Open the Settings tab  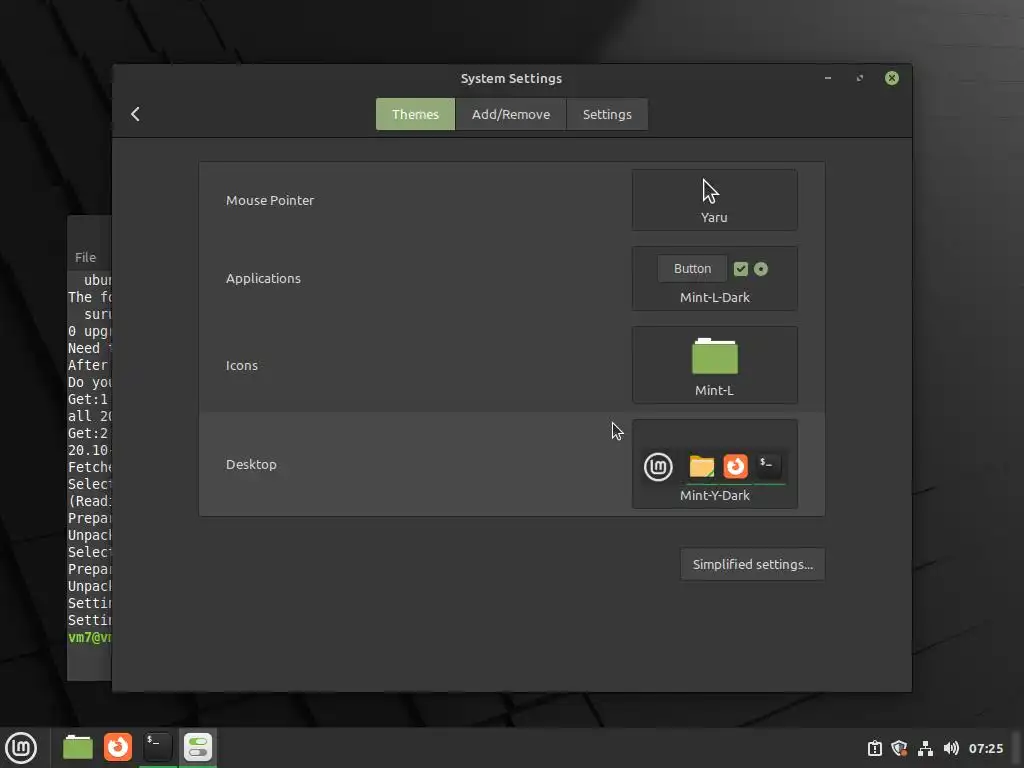click(607, 114)
